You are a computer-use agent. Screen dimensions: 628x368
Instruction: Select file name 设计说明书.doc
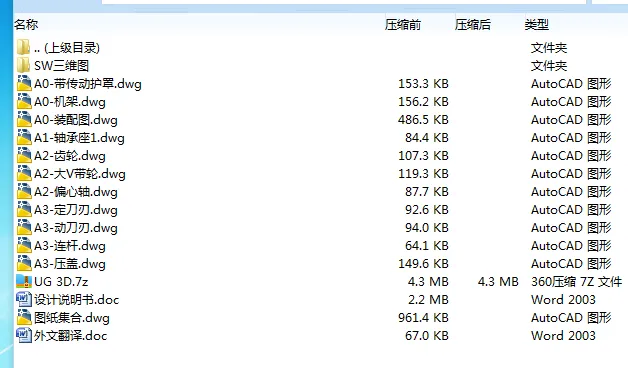pos(76,300)
